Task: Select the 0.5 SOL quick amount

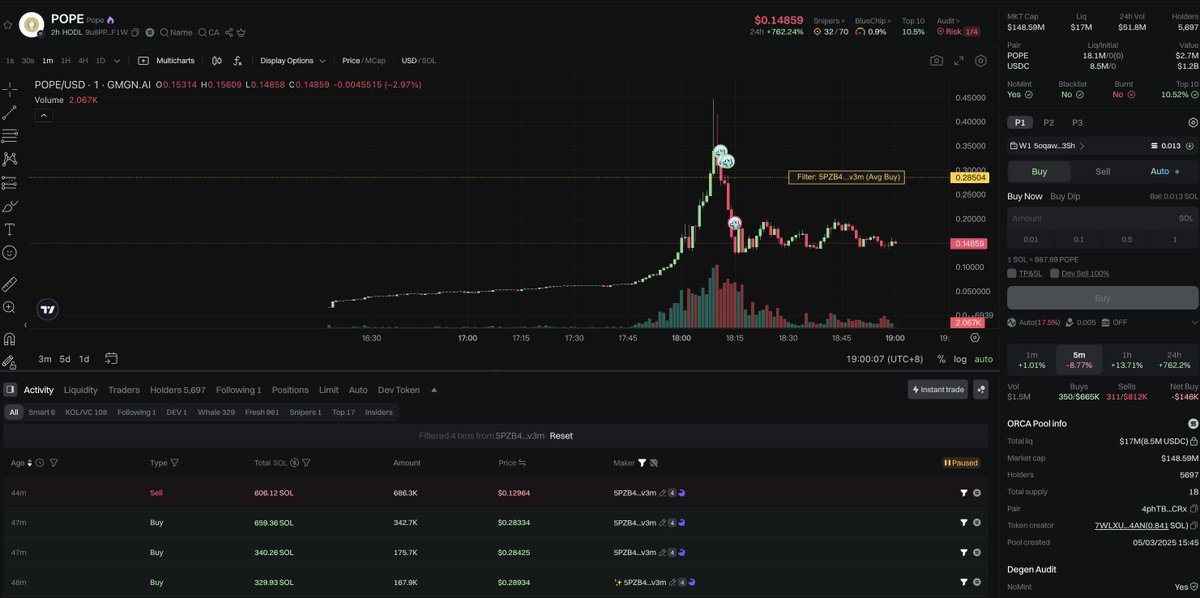Action: [1127, 239]
